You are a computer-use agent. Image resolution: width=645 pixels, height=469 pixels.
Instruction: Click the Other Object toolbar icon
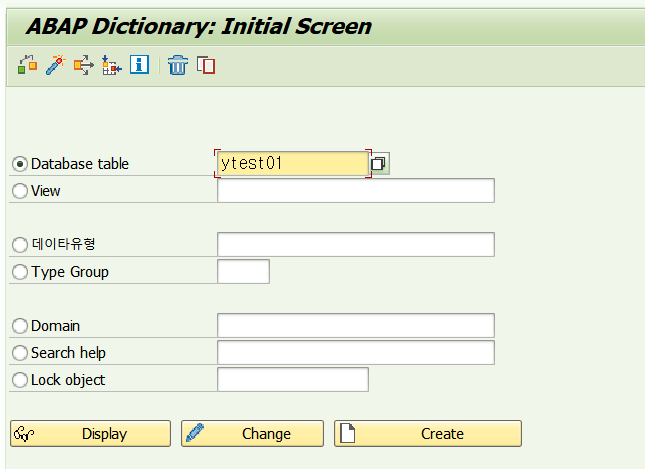28,65
